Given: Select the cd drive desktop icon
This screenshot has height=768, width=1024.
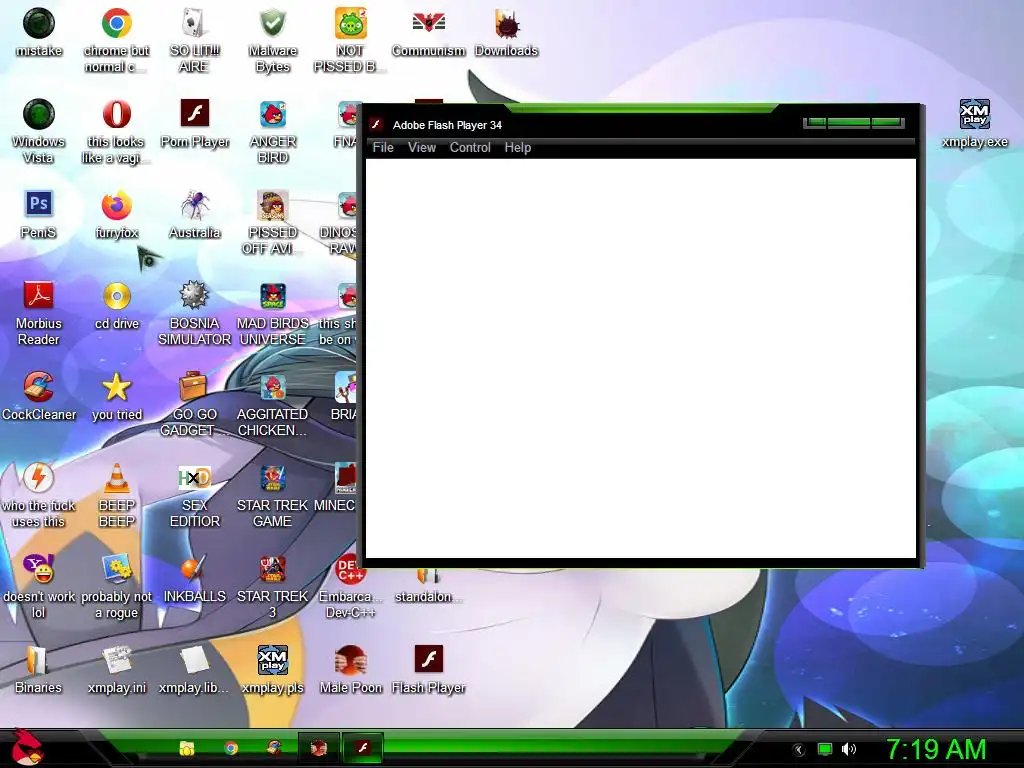Looking at the screenshot, I should tap(117, 306).
